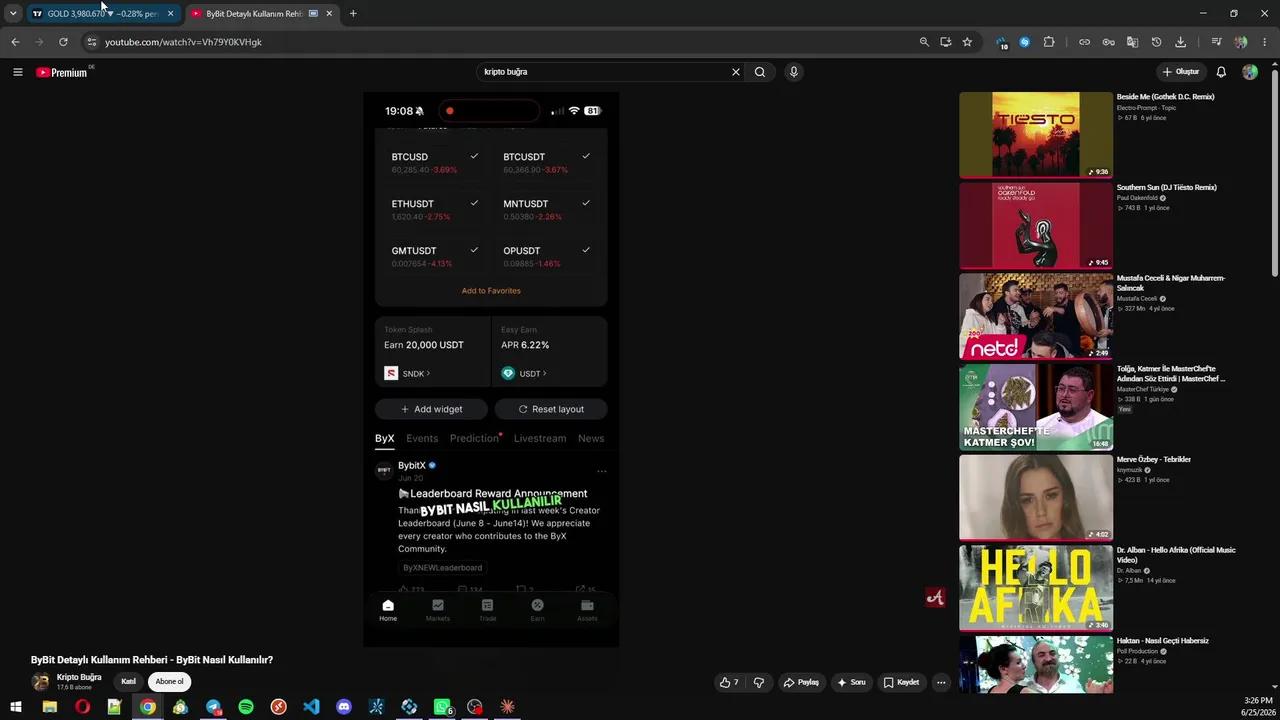Open Telegram from the taskbar
Viewport: 1280px width, 720px height.
[x=213, y=707]
